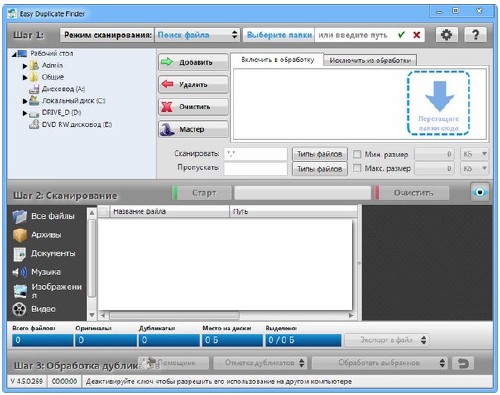
Task: Expand the Локальный диск (C:) node
Action: pos(25,101)
